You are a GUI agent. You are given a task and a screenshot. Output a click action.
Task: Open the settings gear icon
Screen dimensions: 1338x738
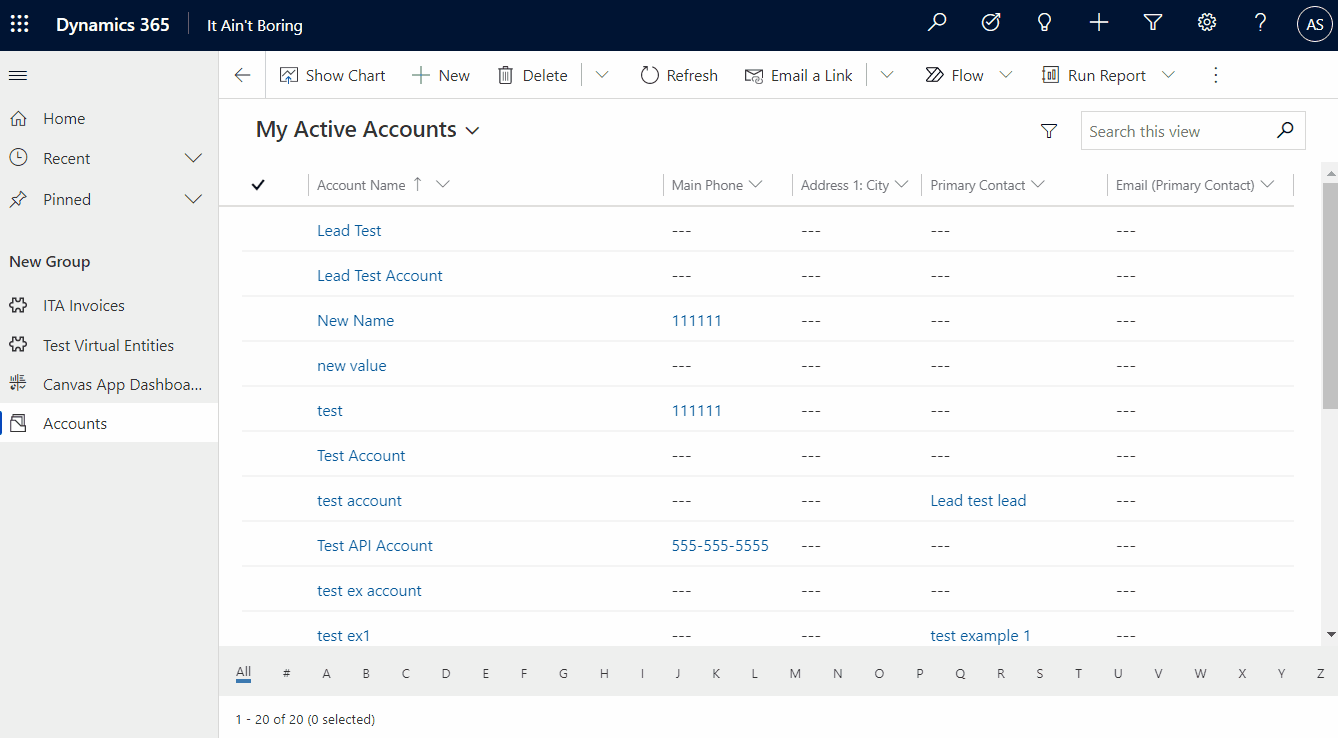(1207, 23)
